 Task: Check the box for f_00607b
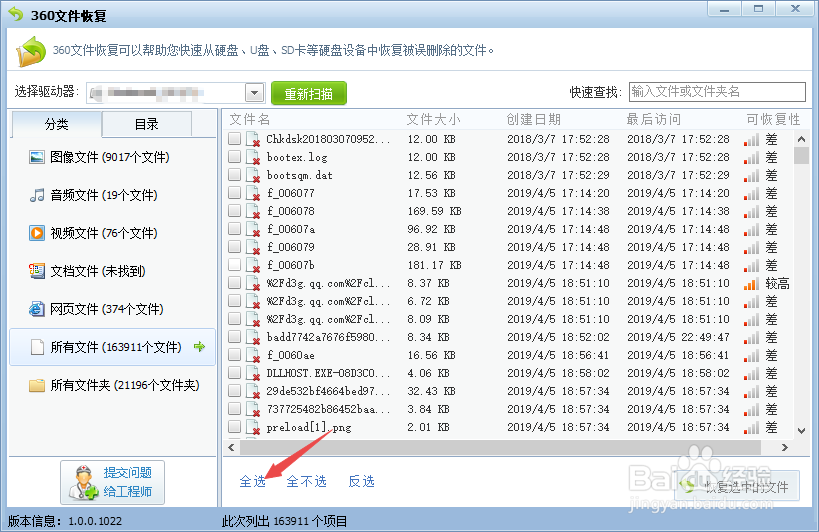[235, 264]
